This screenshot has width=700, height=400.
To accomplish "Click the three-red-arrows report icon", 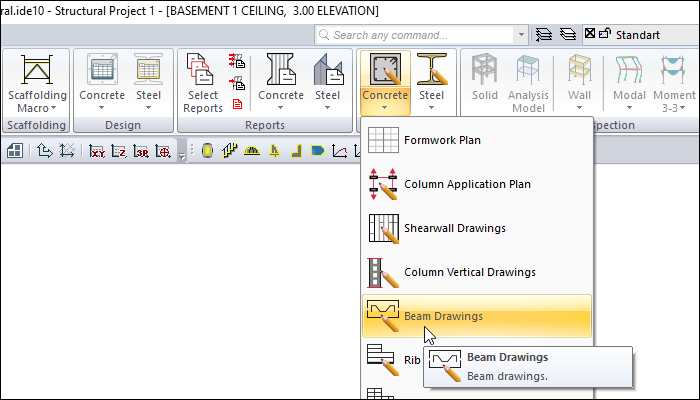I will tap(237, 60).
